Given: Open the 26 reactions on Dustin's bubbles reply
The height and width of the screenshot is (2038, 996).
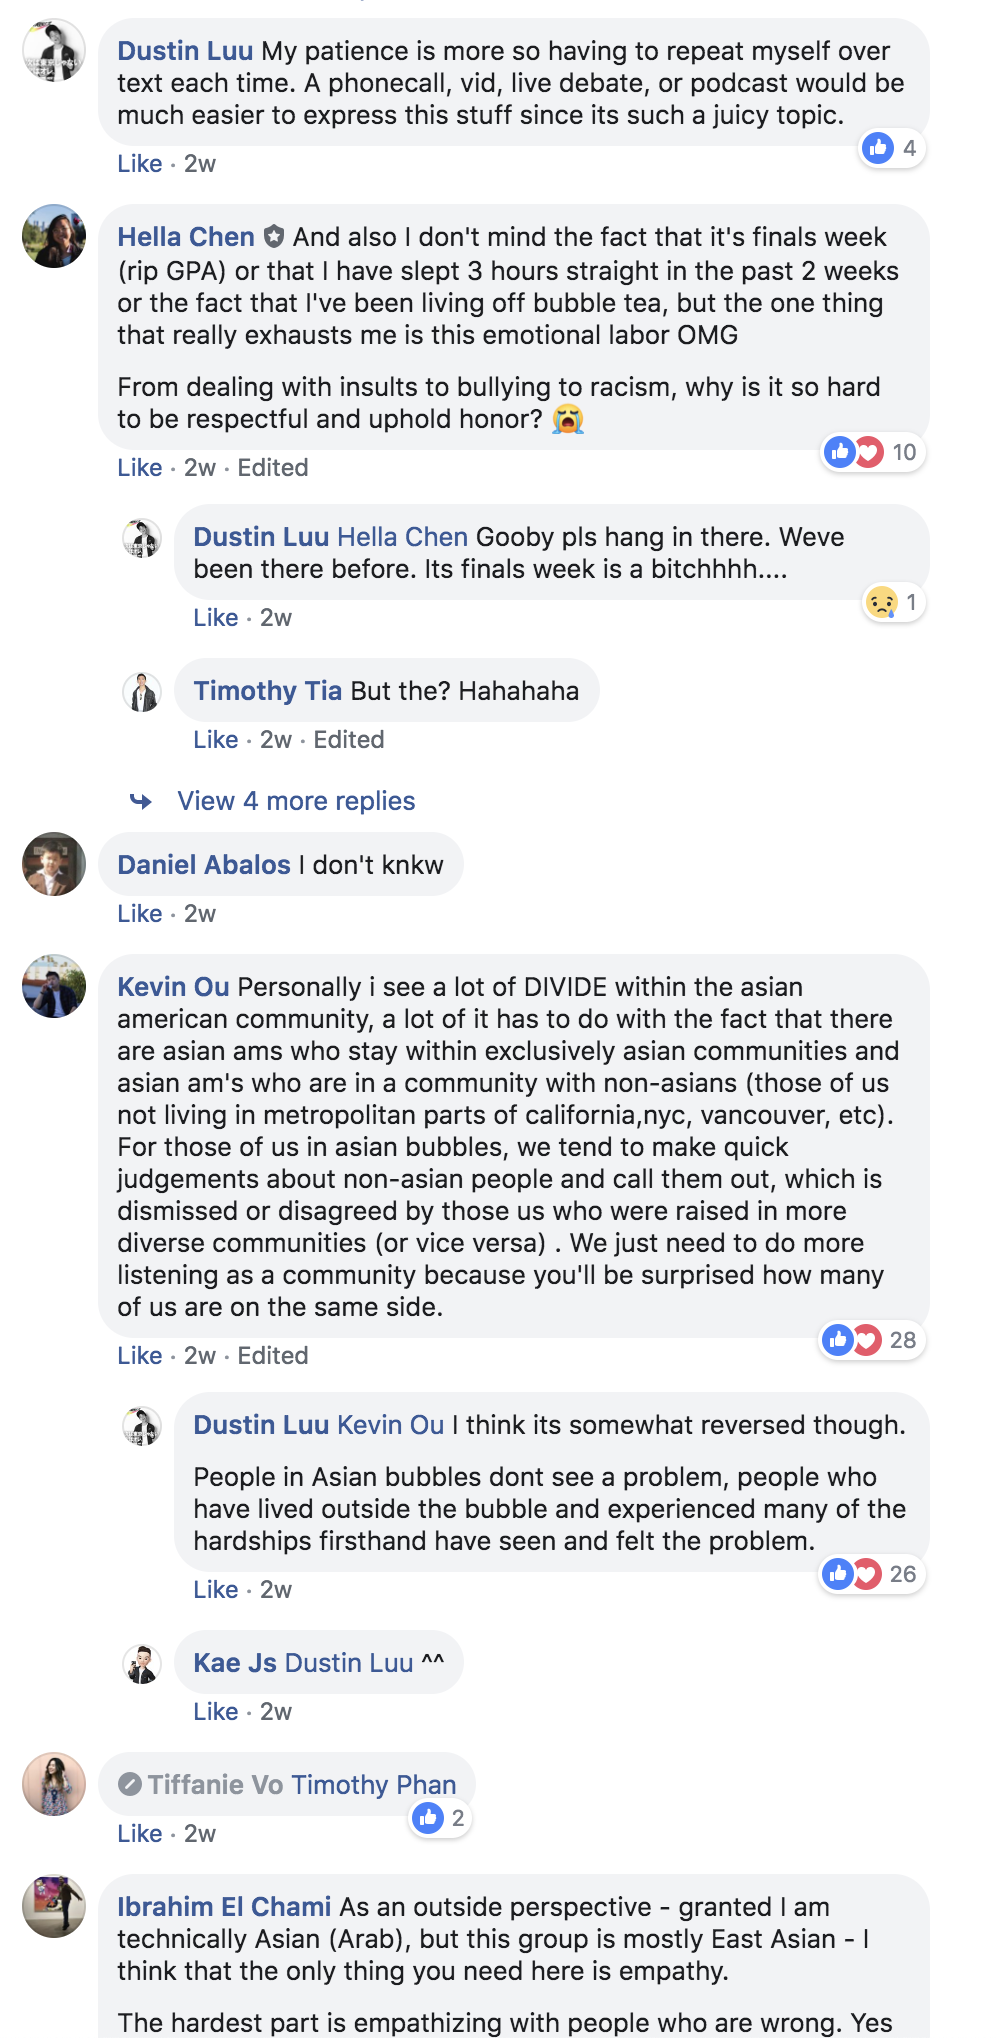Looking at the screenshot, I should tap(871, 1574).
